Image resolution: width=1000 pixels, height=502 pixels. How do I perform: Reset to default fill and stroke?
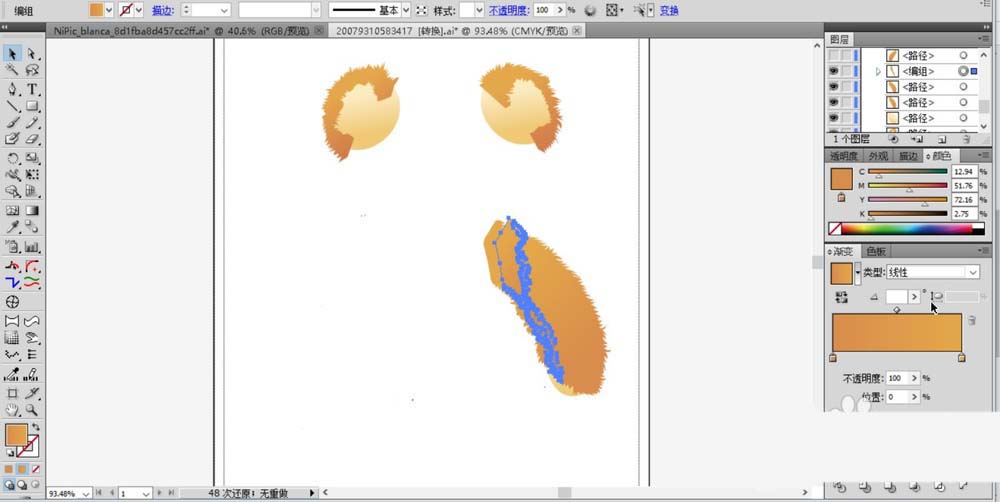(10, 452)
